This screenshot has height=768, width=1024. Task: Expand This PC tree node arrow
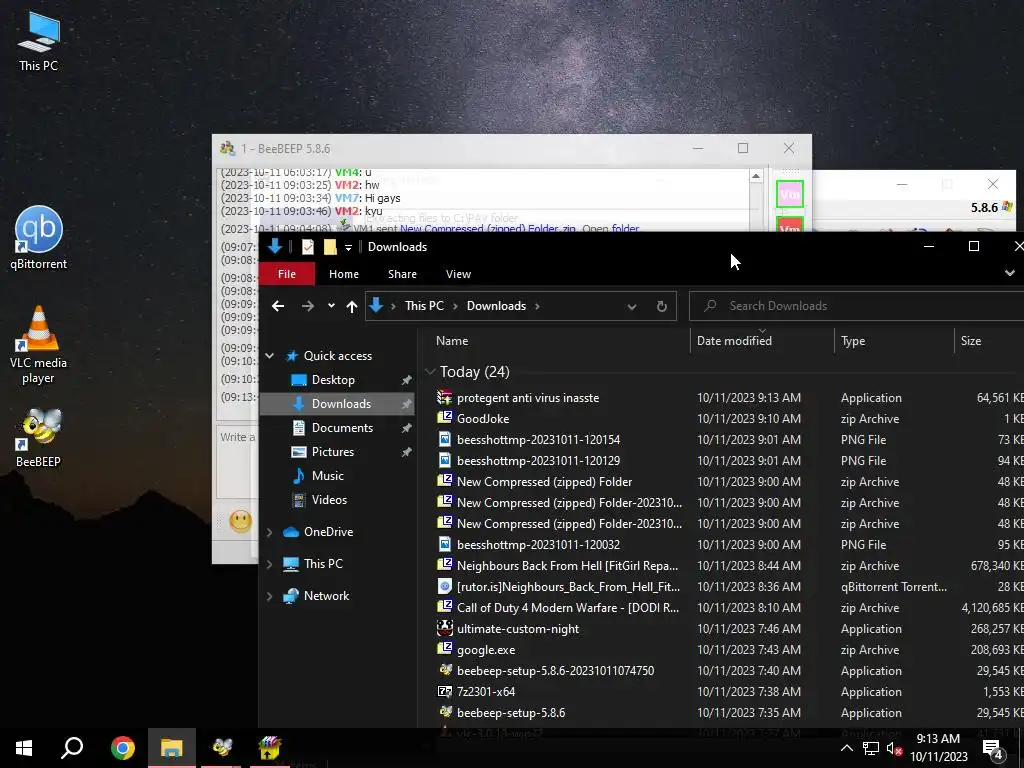(x=270, y=564)
